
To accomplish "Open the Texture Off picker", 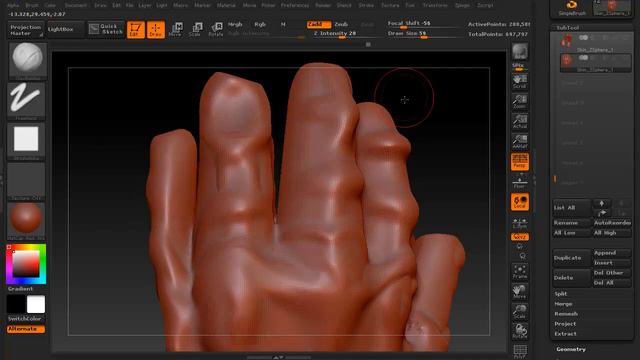I will (x=26, y=181).
